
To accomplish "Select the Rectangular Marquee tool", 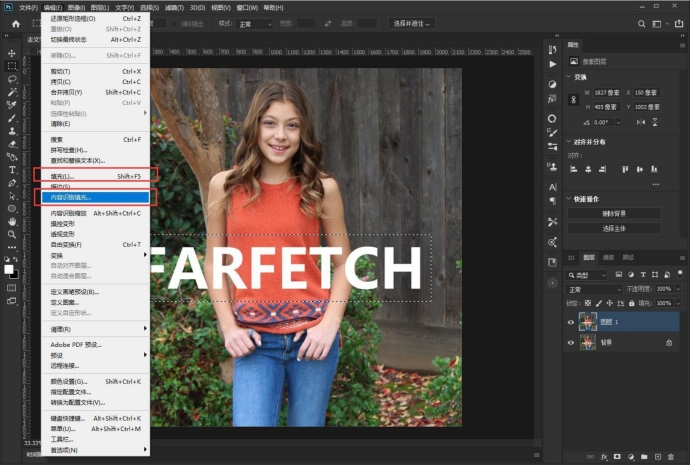I will click(12, 66).
